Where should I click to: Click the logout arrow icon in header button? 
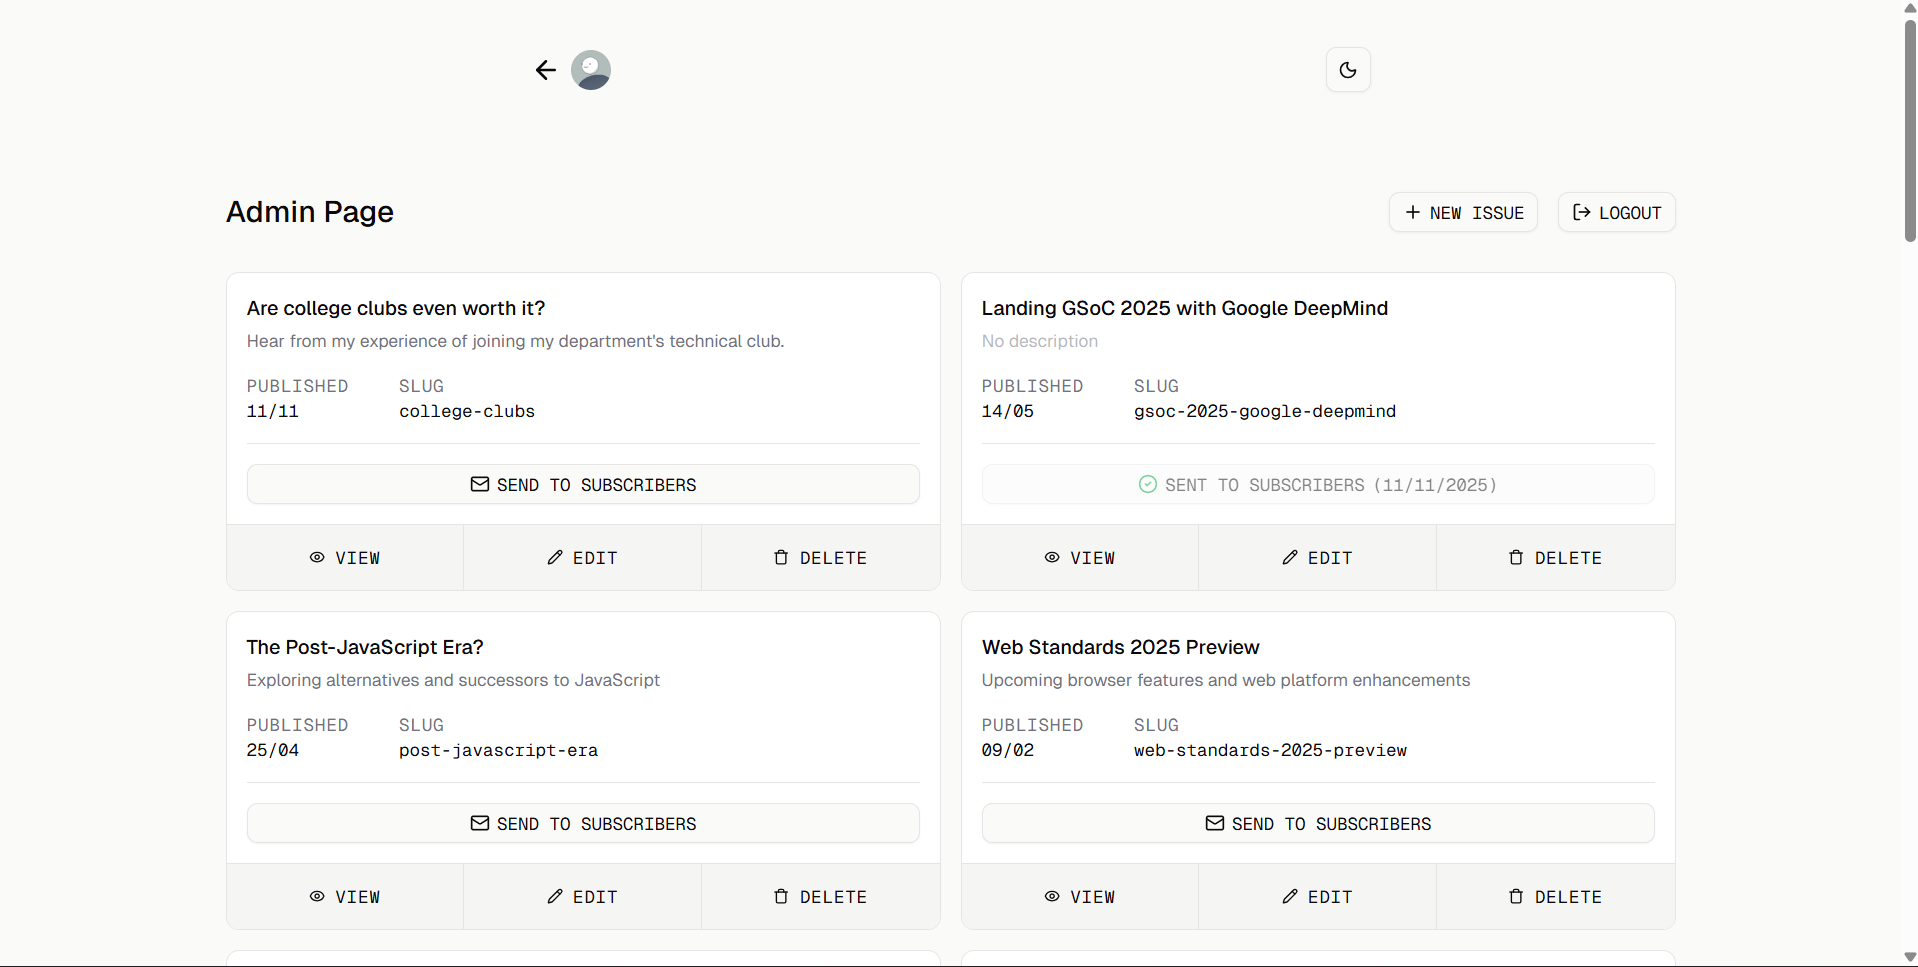click(x=1582, y=212)
